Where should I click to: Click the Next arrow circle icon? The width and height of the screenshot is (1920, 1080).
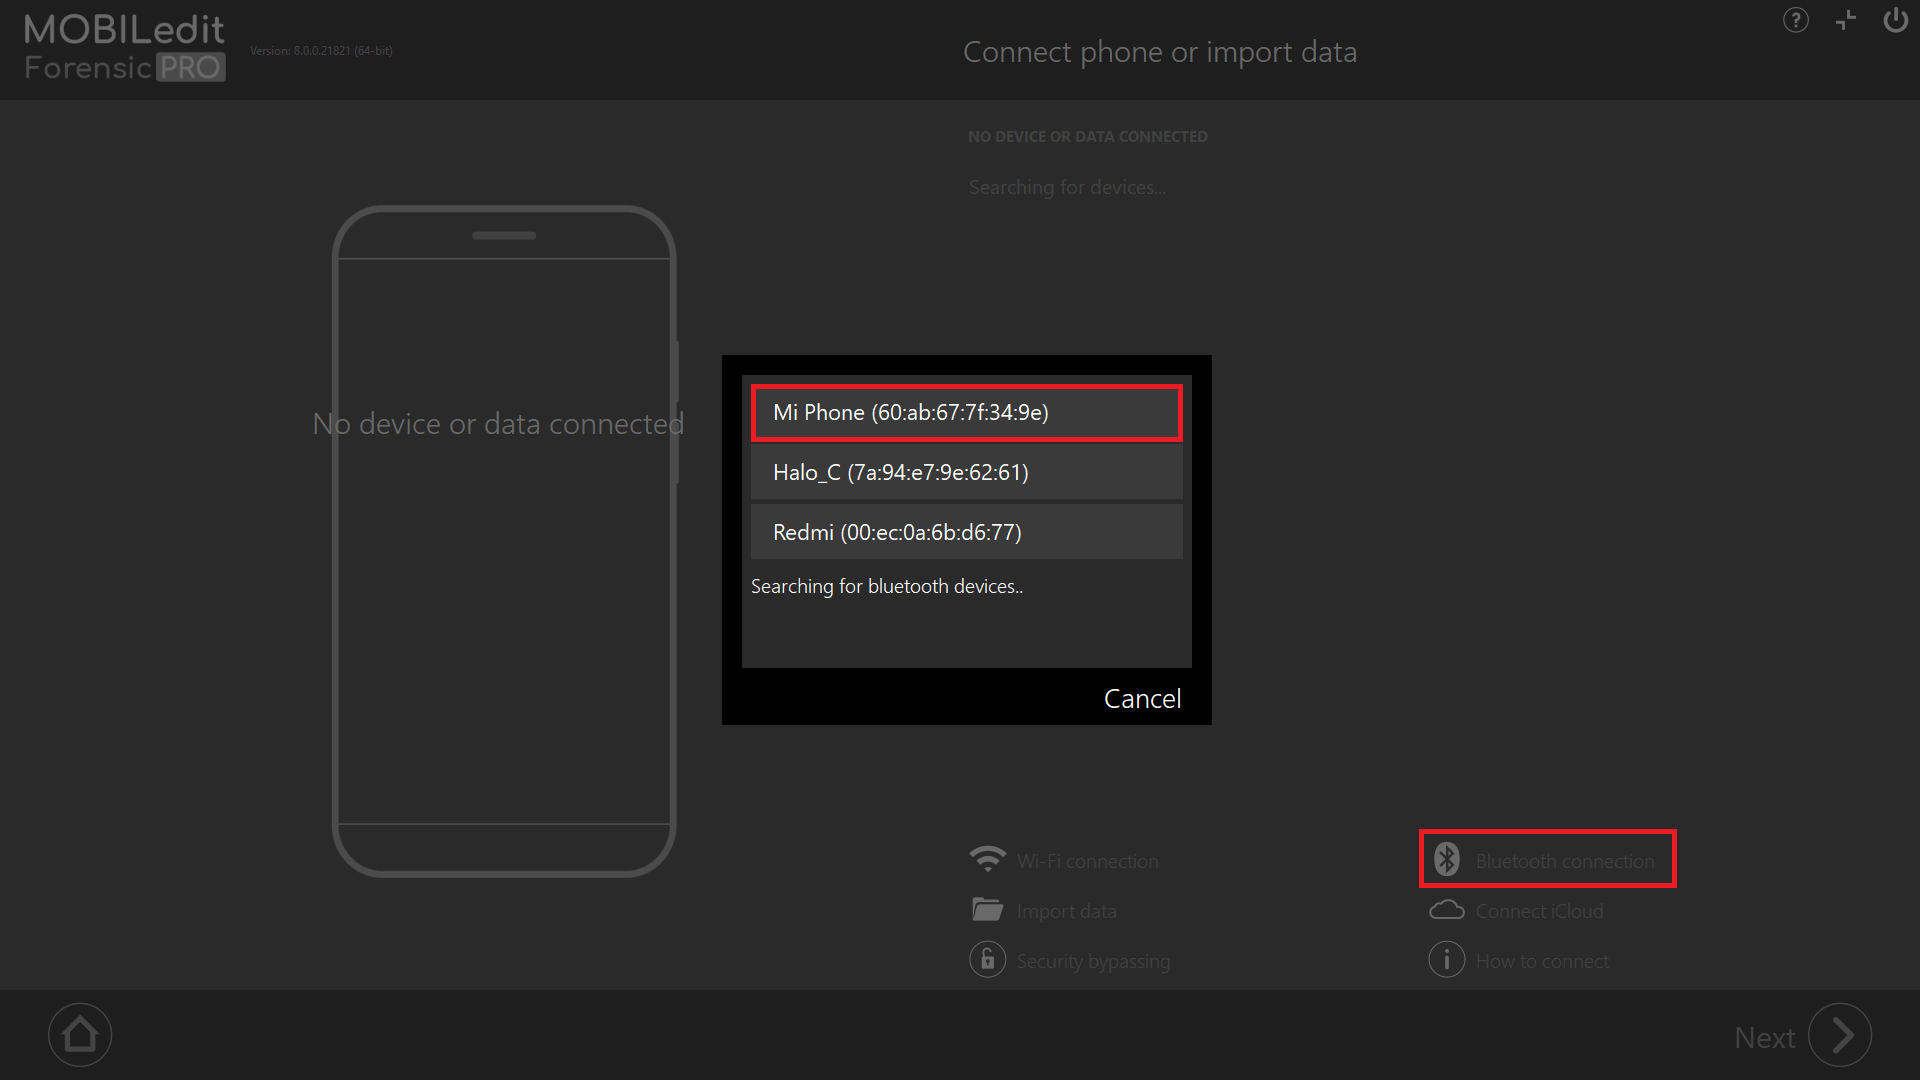click(1840, 1036)
